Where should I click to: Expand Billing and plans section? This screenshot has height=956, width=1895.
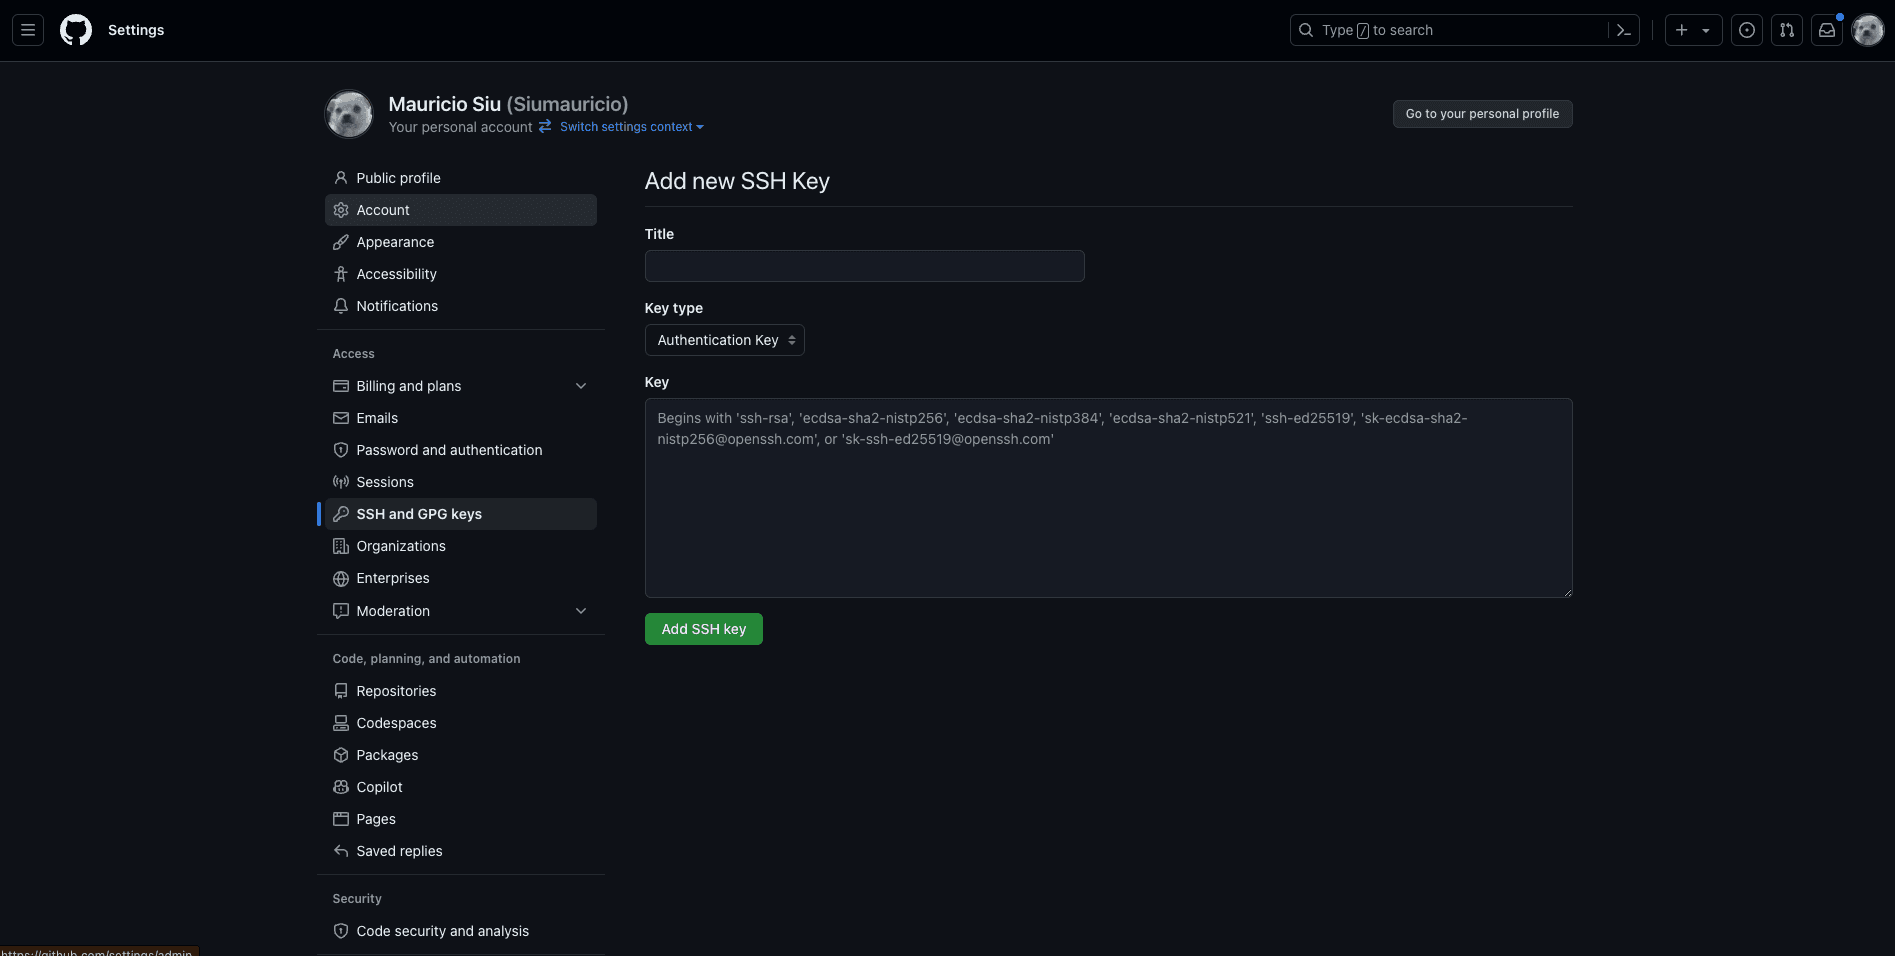[x=581, y=386]
